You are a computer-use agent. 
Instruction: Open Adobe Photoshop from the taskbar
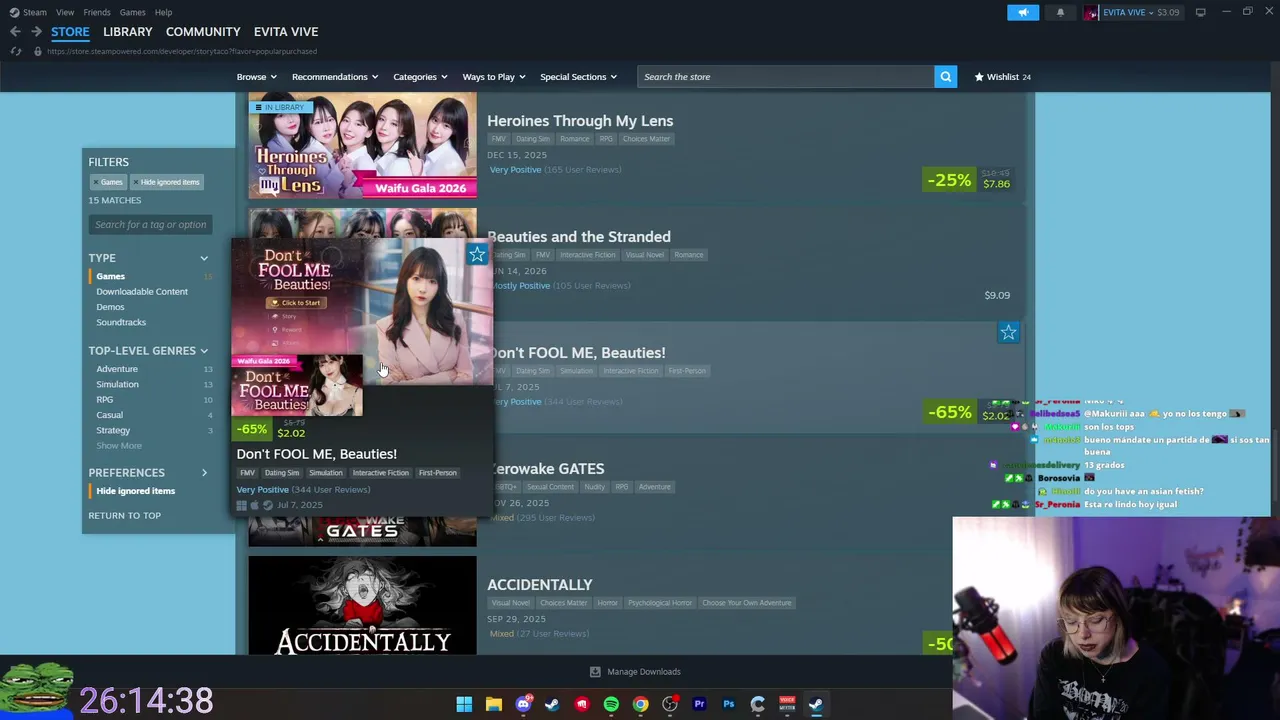coord(728,704)
